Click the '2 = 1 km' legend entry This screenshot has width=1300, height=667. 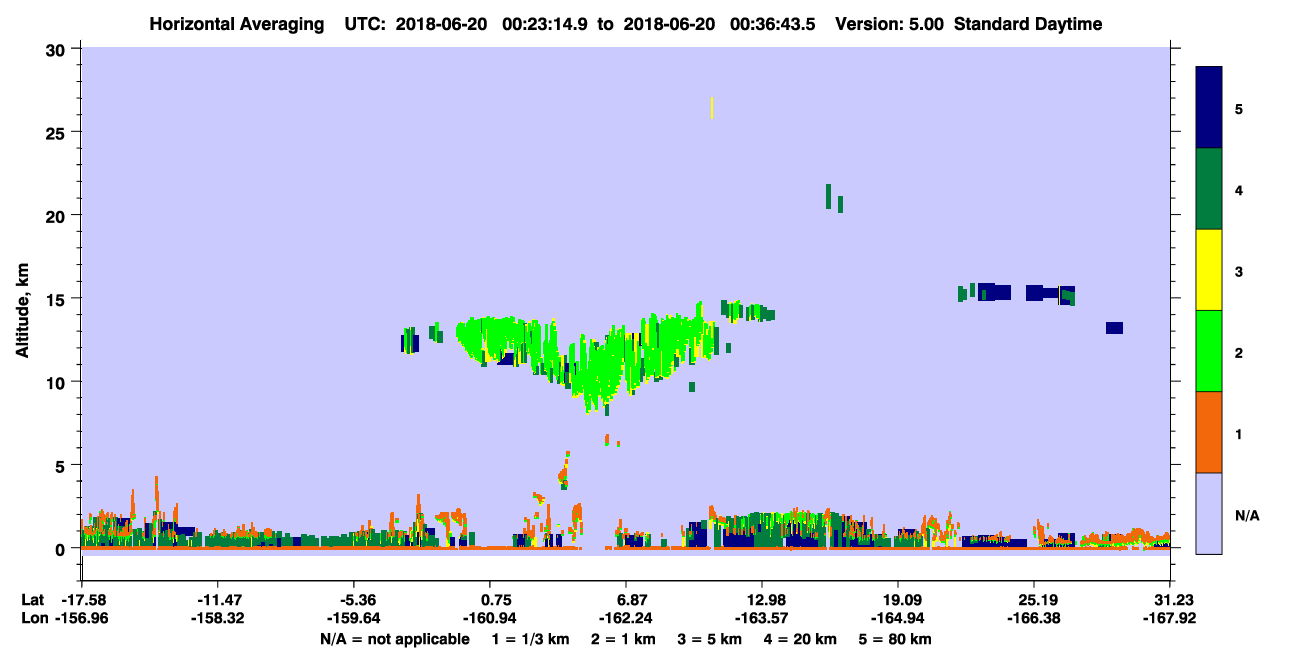pos(625,639)
